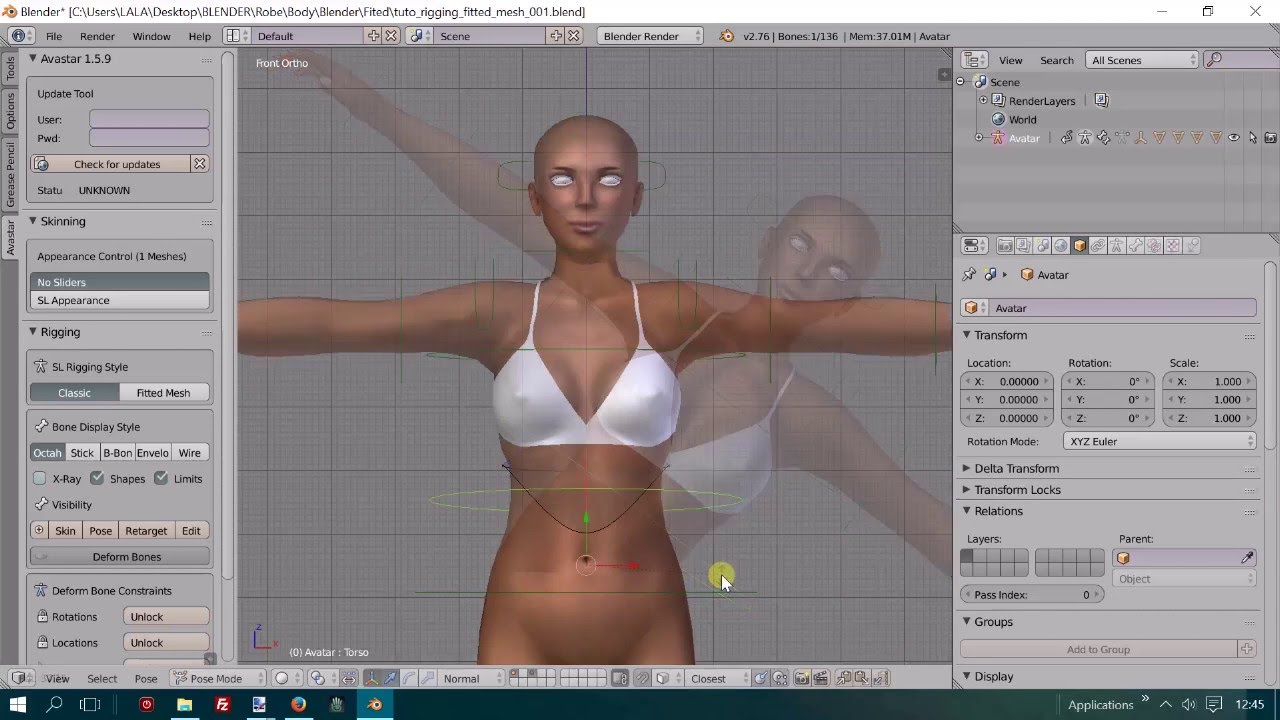Viewport: 1280px width, 720px height.
Task: Select the Classic rigging style
Action: [74, 393]
